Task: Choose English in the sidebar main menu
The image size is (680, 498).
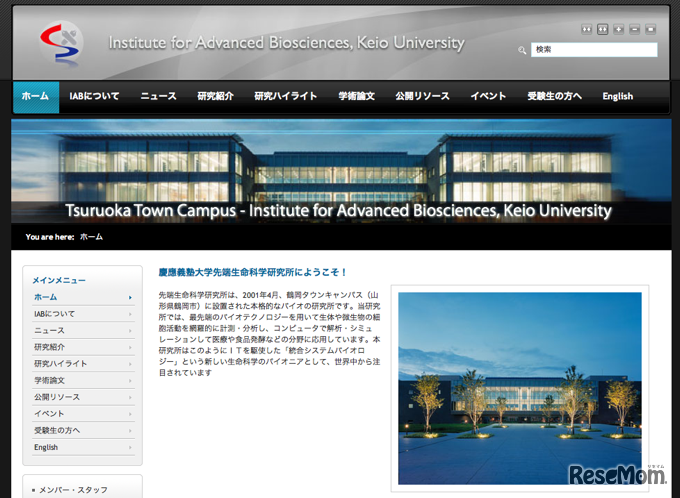Action: point(83,447)
